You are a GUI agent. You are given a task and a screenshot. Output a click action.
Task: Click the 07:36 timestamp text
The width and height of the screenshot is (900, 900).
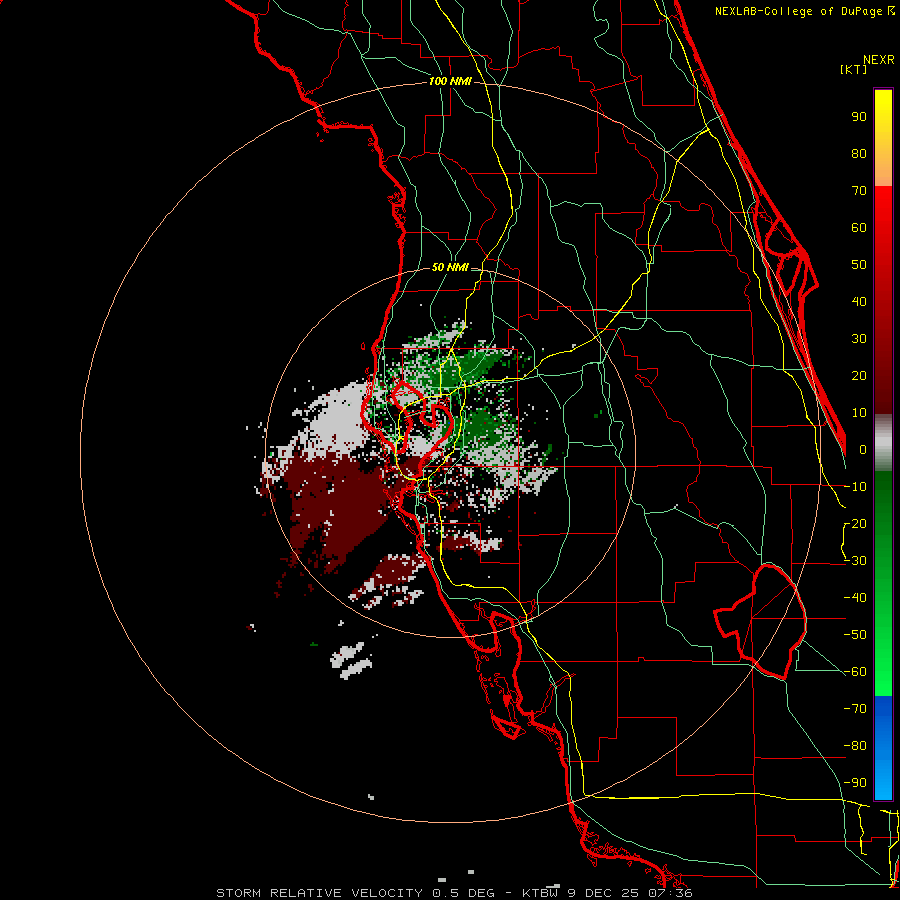coord(669,893)
